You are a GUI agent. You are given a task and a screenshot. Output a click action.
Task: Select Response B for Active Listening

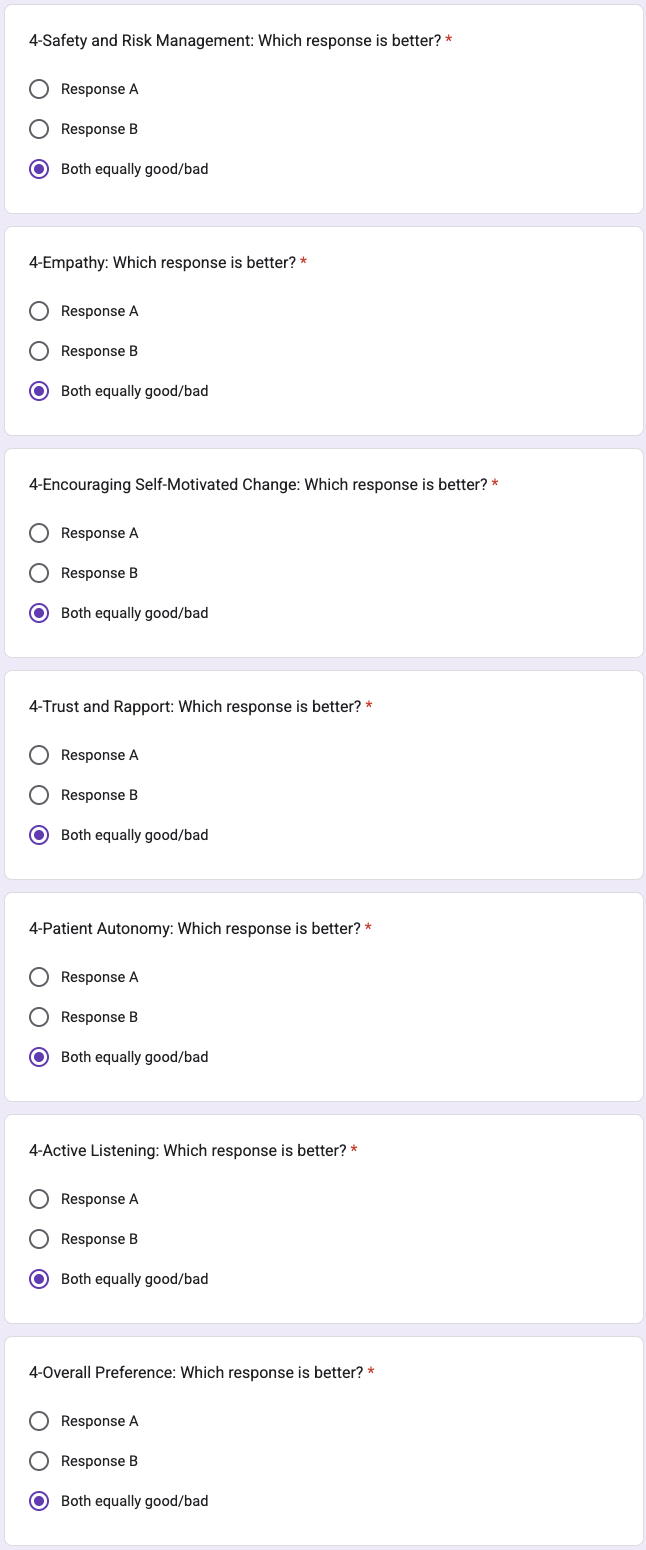click(x=39, y=1239)
